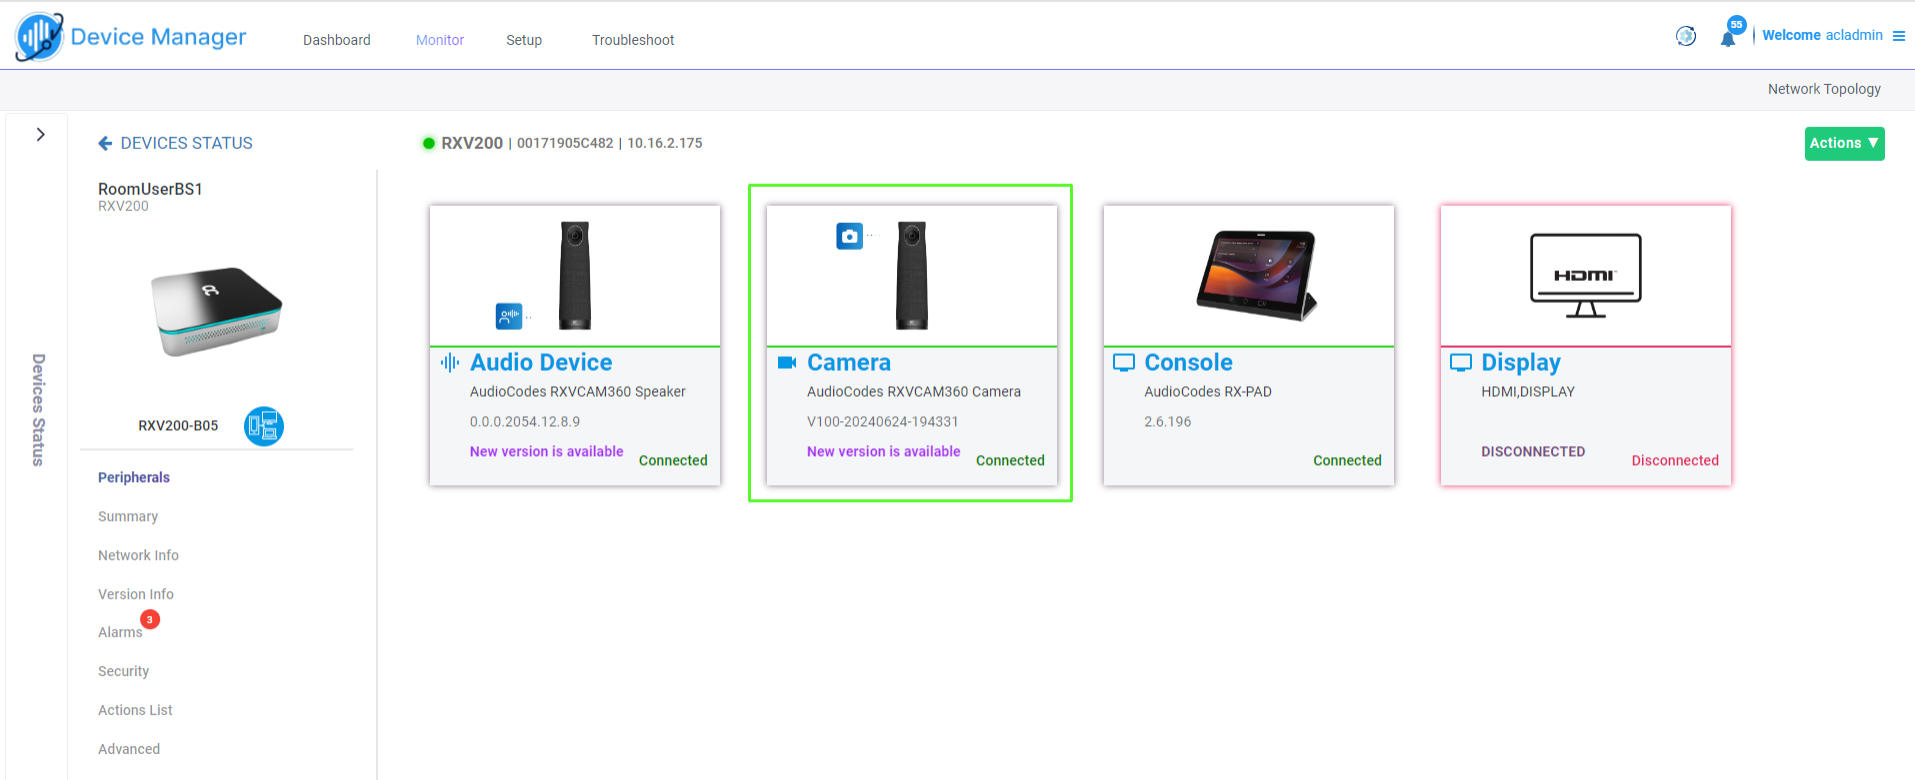This screenshot has height=780, width=1915.
Task: Open the Monitor menu
Action: click(x=440, y=40)
